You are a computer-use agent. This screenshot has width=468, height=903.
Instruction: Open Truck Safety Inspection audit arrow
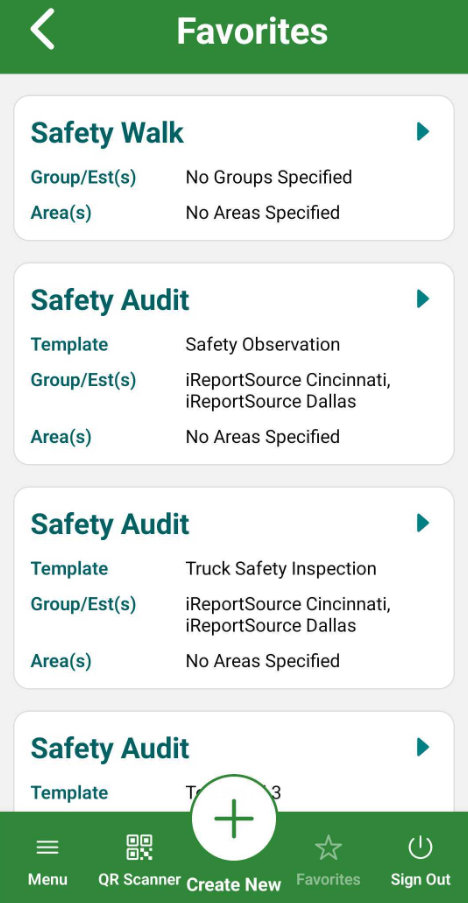click(423, 523)
